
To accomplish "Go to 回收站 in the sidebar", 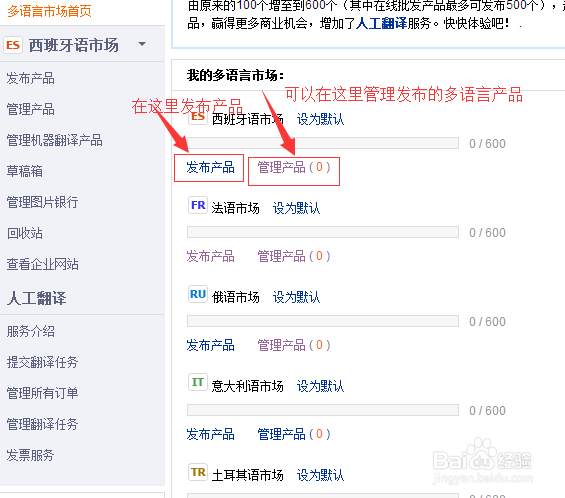I will coord(25,233).
